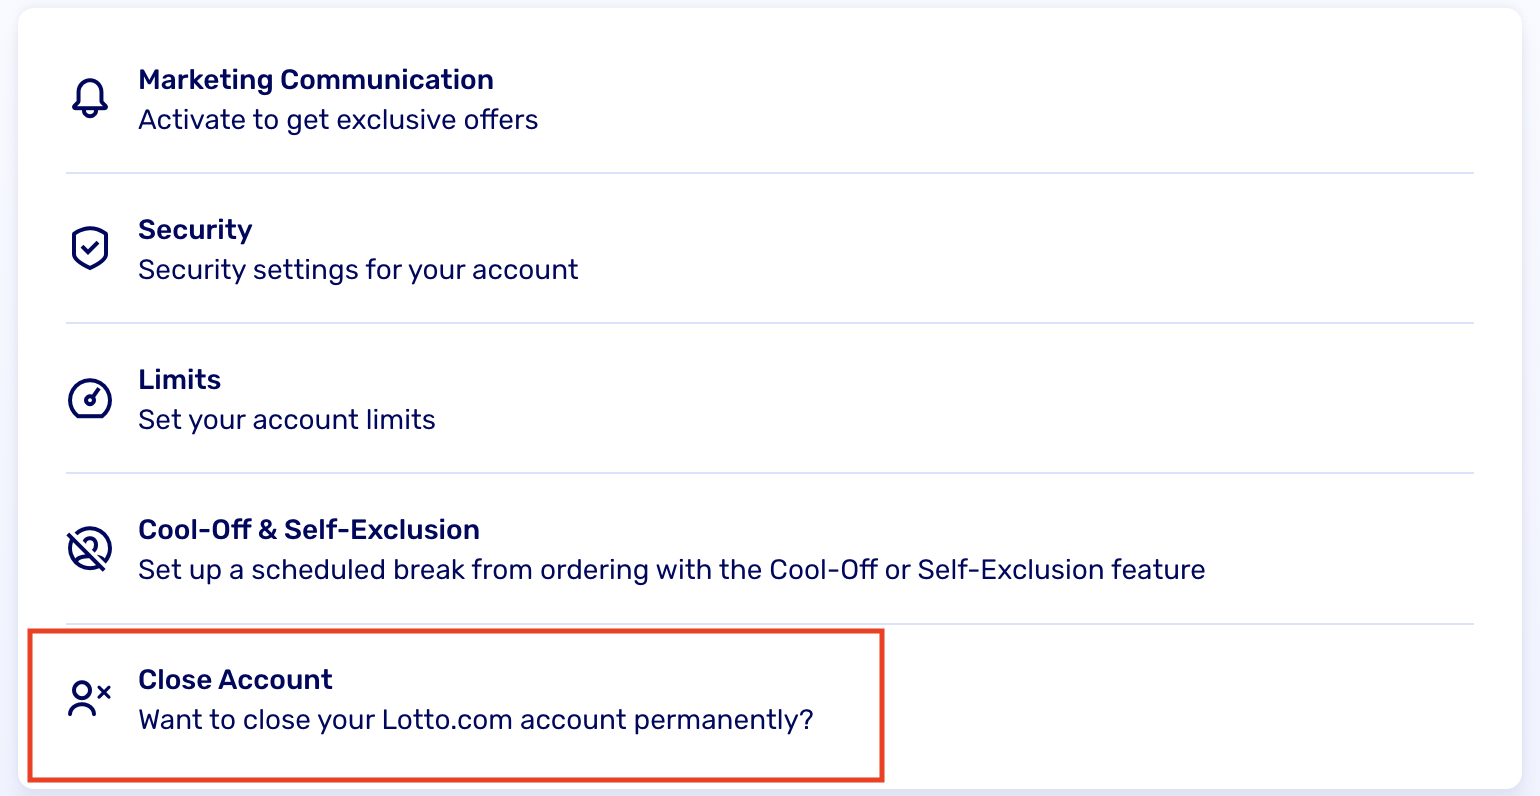The height and width of the screenshot is (796, 1540).
Task: Click "Activate to get exclusive offers" text
Action: click(338, 120)
